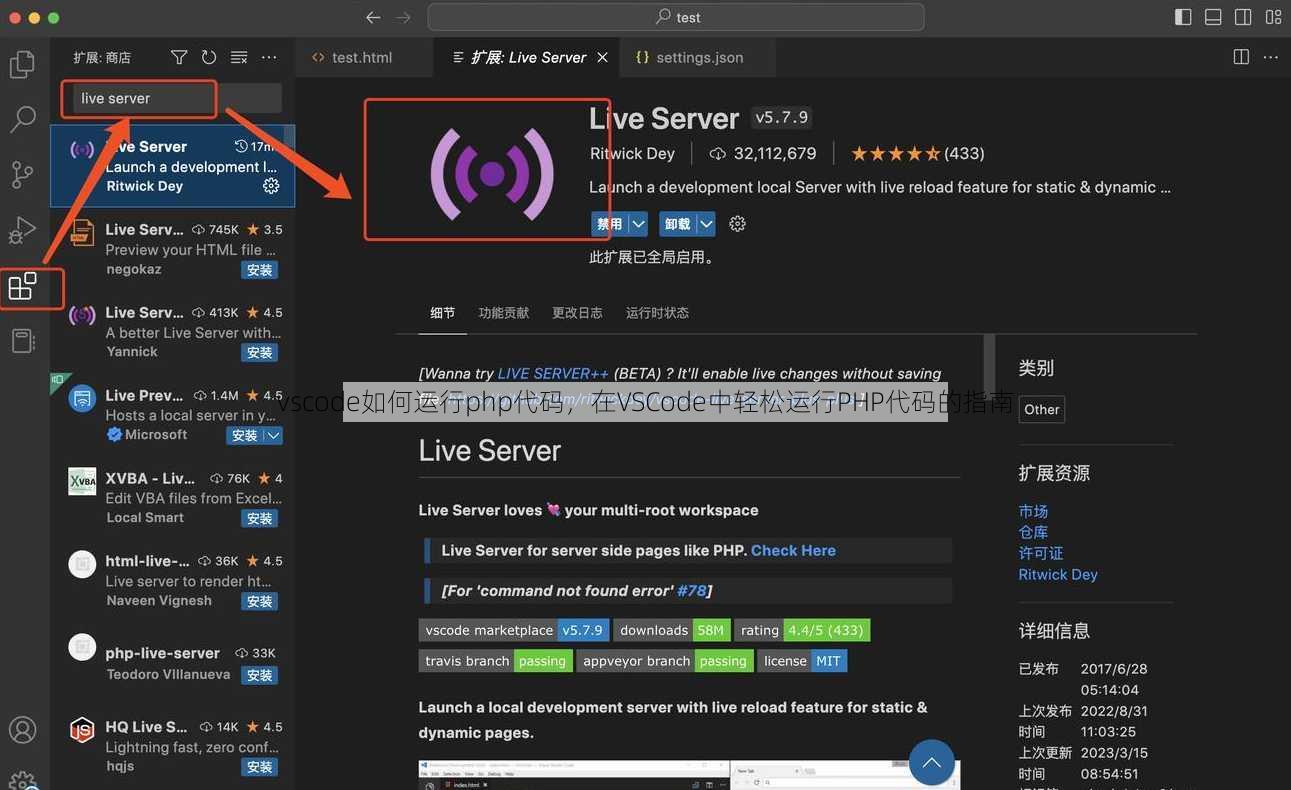Go forward with navigation arrow
1291x790 pixels.
coord(403,17)
